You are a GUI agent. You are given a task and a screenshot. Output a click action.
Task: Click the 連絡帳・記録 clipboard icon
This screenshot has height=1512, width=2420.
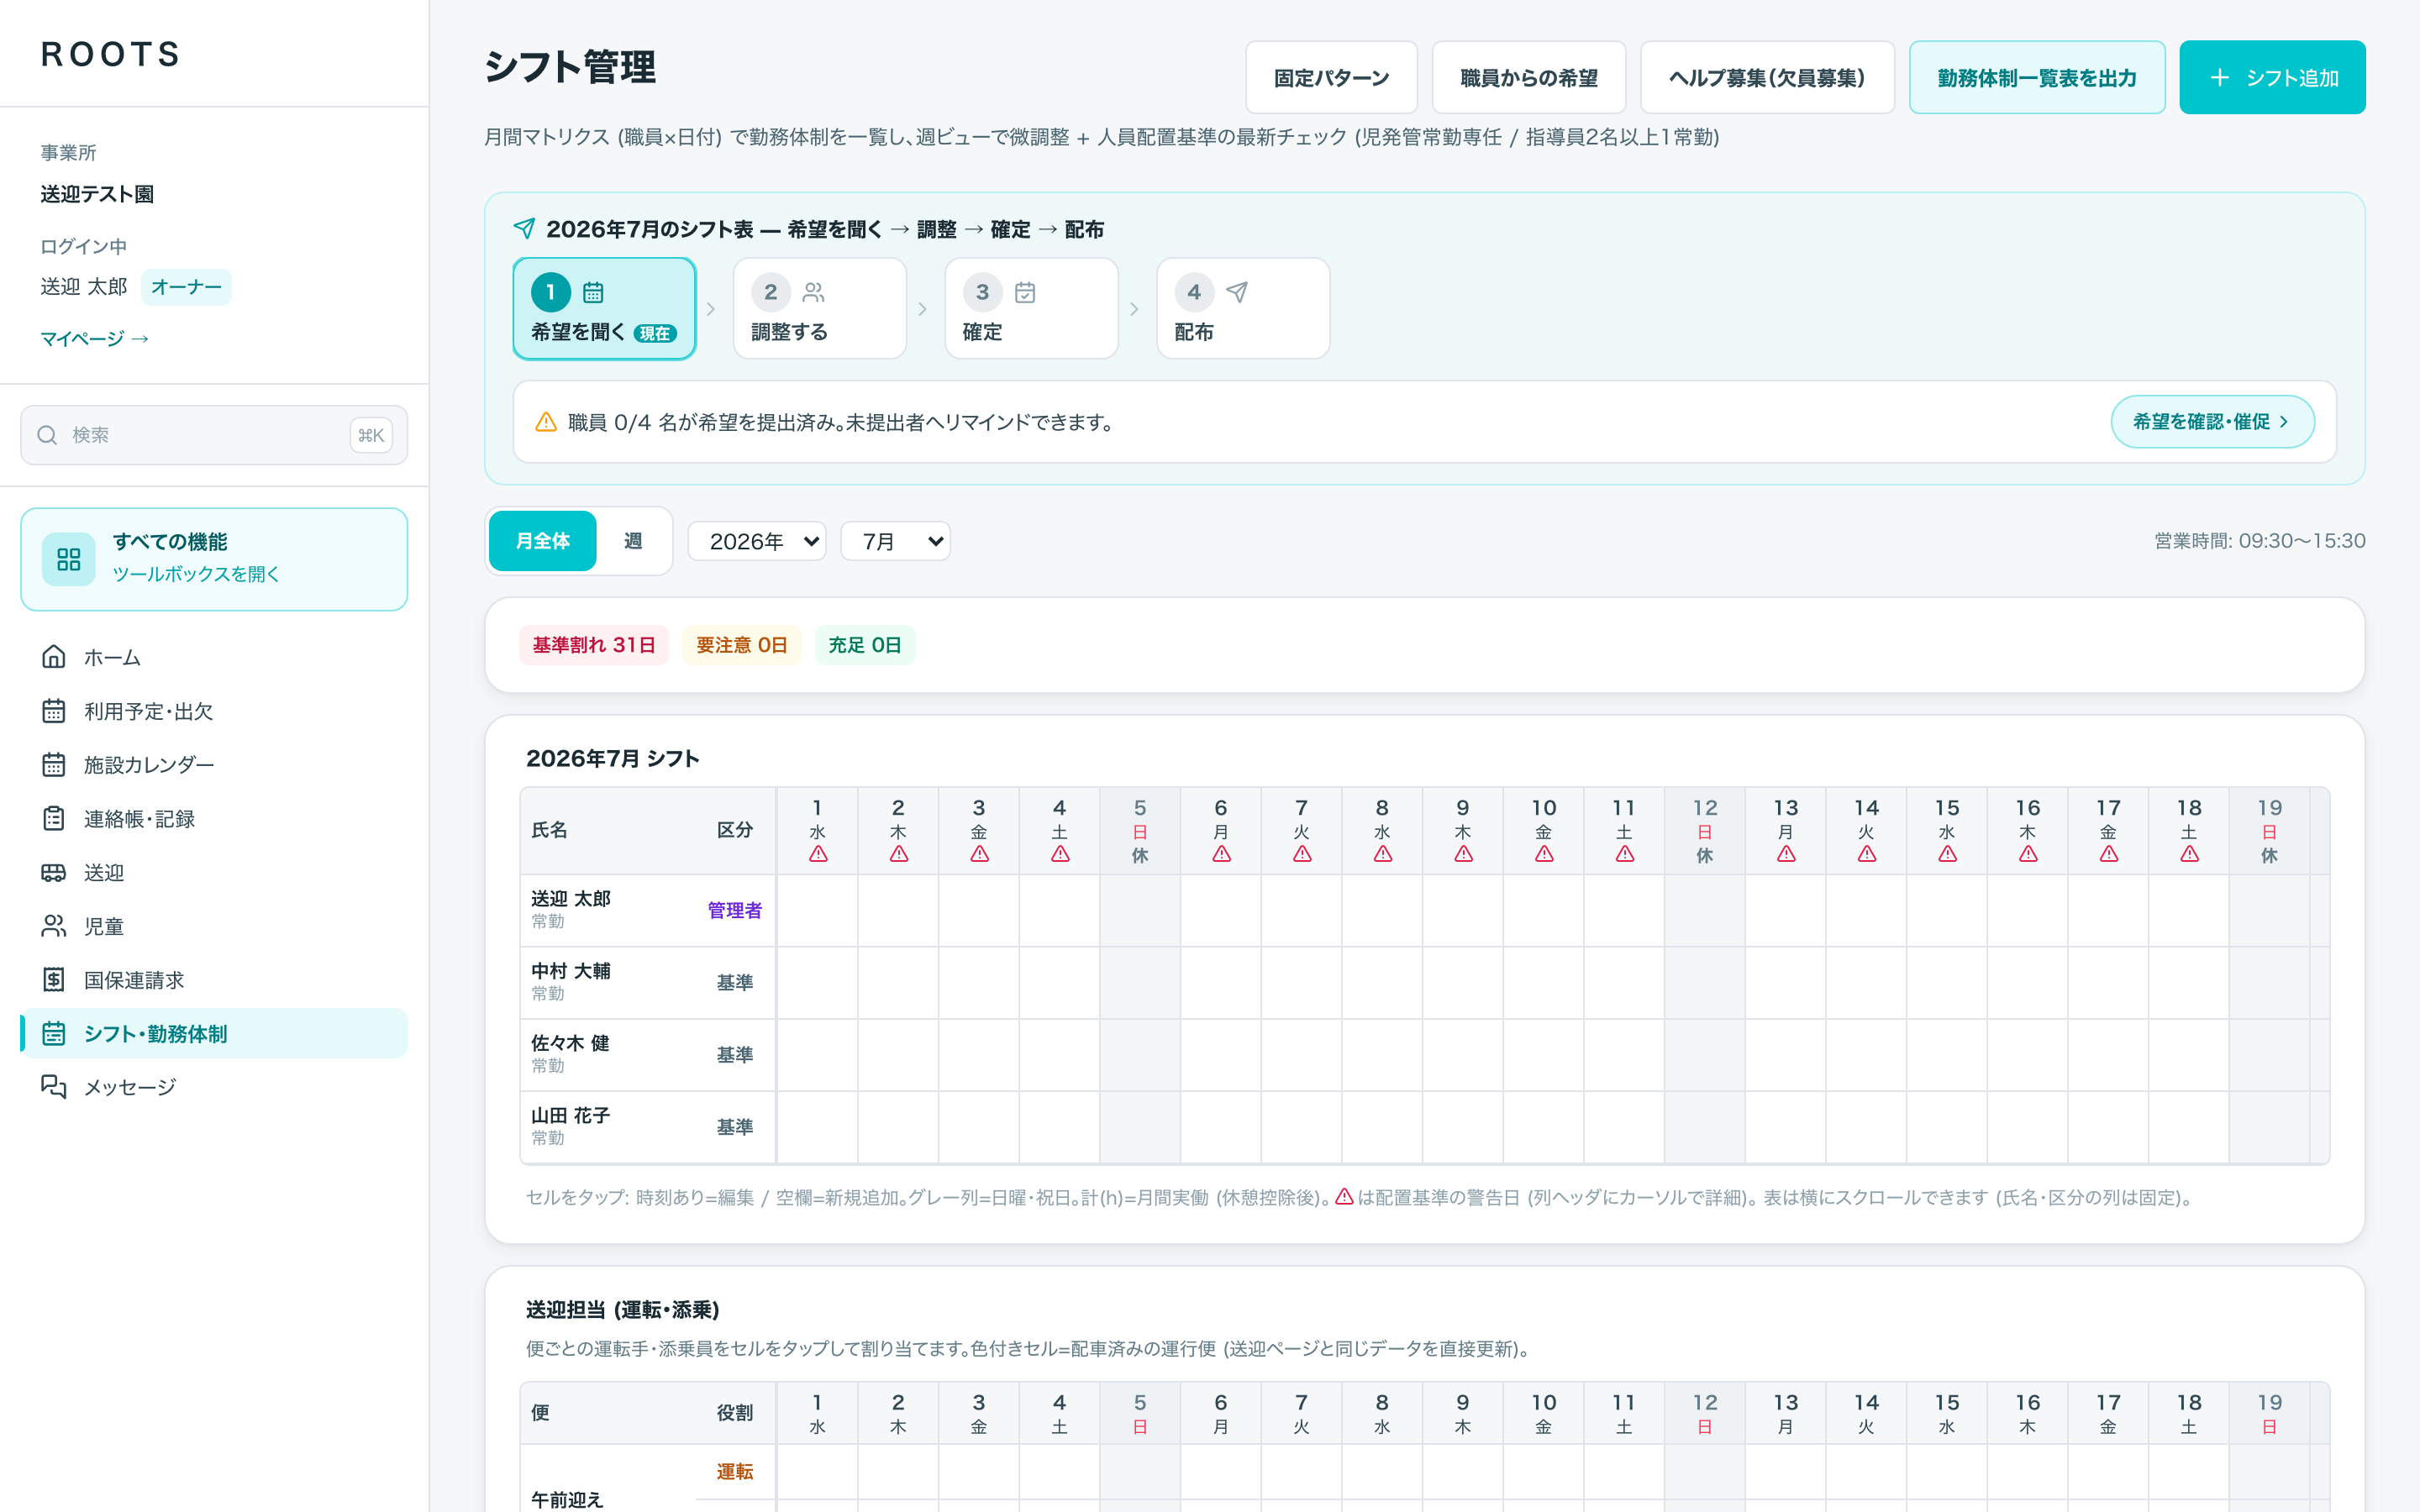click(x=54, y=818)
